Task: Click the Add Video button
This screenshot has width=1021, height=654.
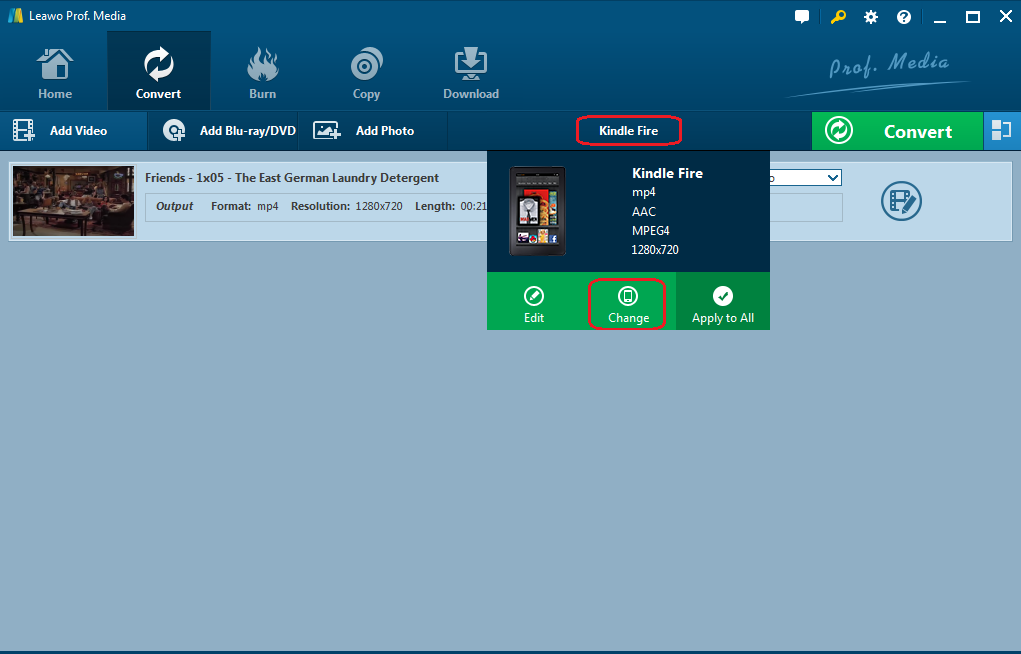Action: [61, 131]
